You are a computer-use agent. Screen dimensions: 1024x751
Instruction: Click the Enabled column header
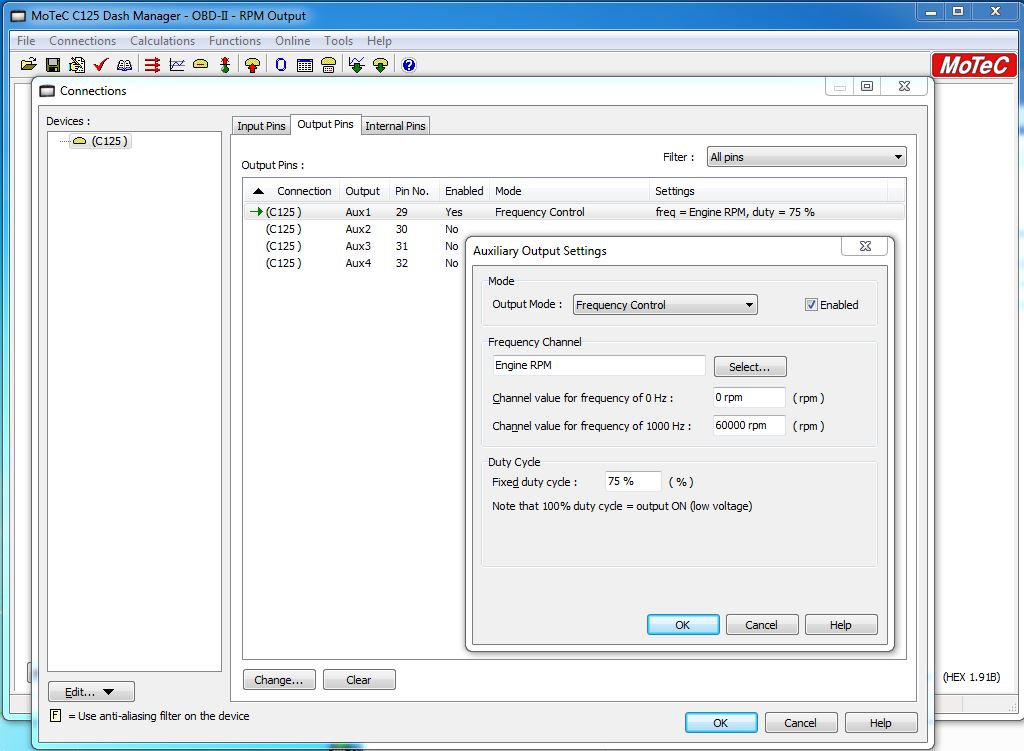pyautogui.click(x=464, y=191)
